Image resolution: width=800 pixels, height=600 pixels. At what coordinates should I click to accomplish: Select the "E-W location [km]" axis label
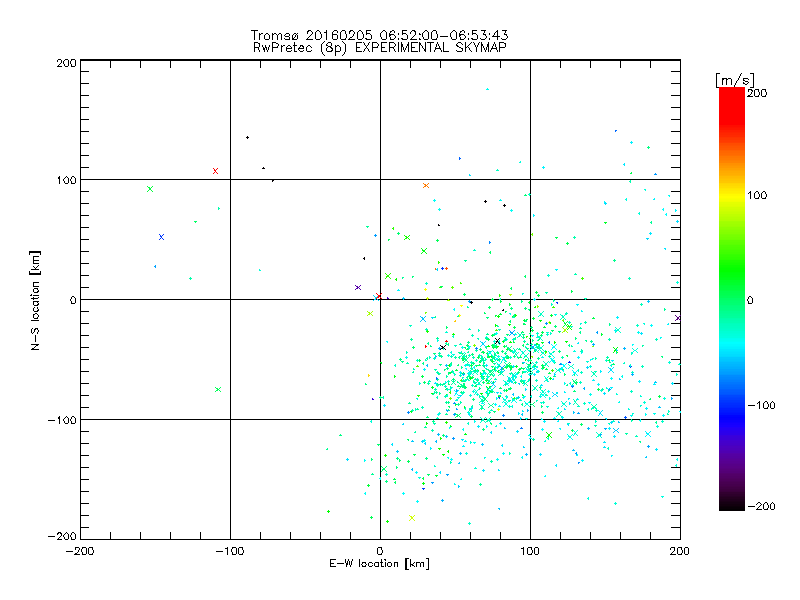(379, 564)
